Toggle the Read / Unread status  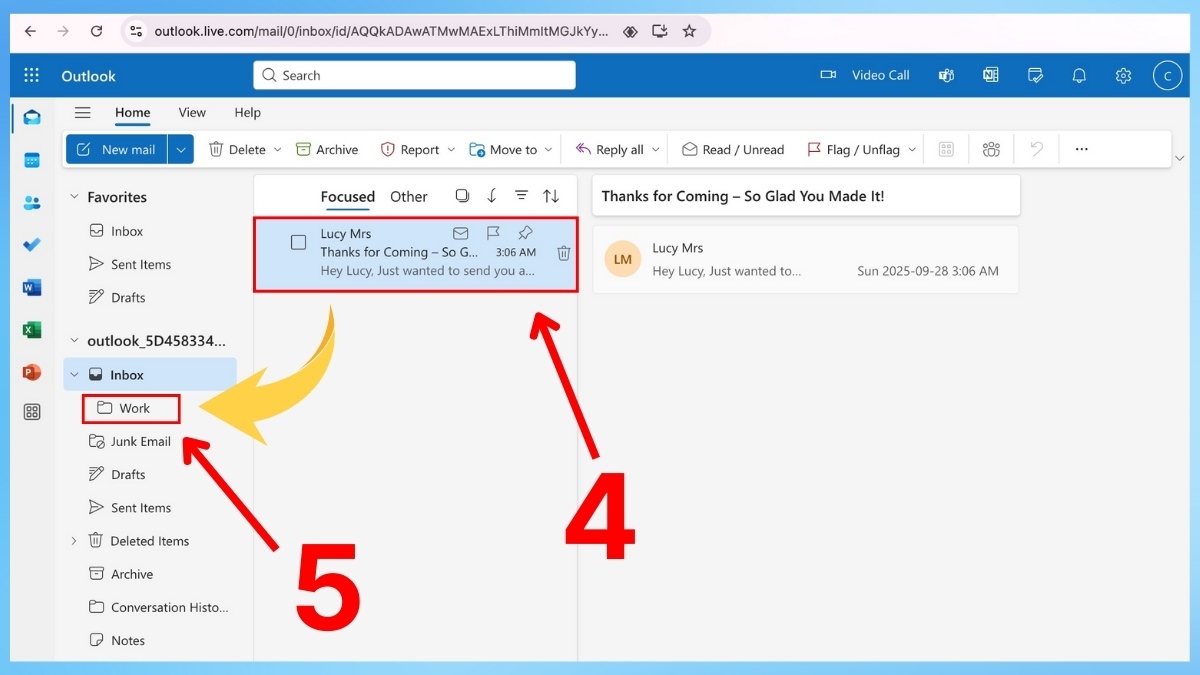coord(732,150)
